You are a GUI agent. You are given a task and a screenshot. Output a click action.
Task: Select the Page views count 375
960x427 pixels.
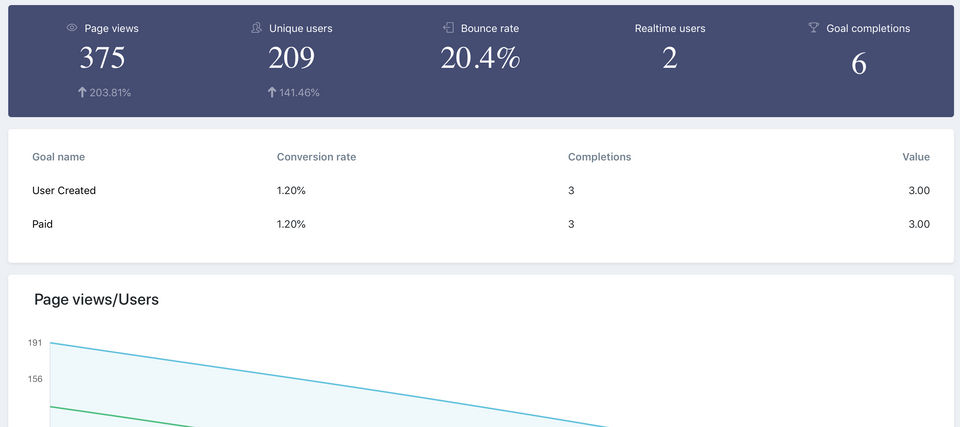(102, 58)
